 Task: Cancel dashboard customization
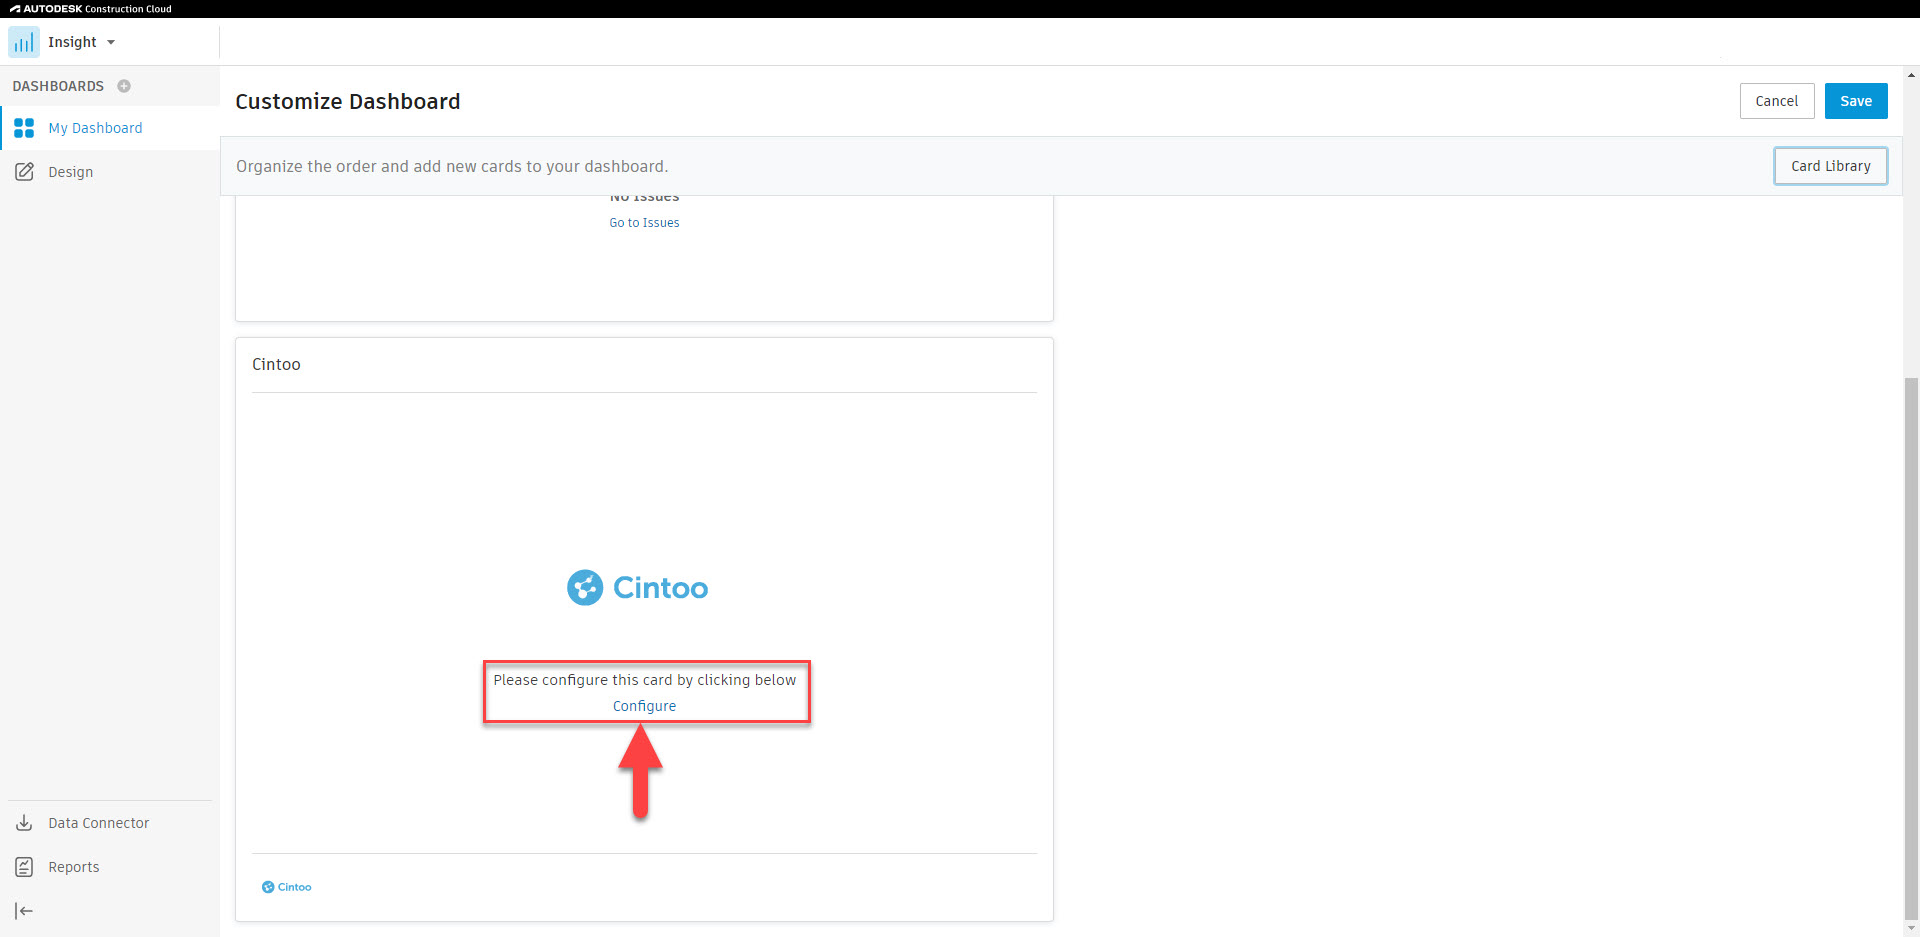tap(1777, 101)
